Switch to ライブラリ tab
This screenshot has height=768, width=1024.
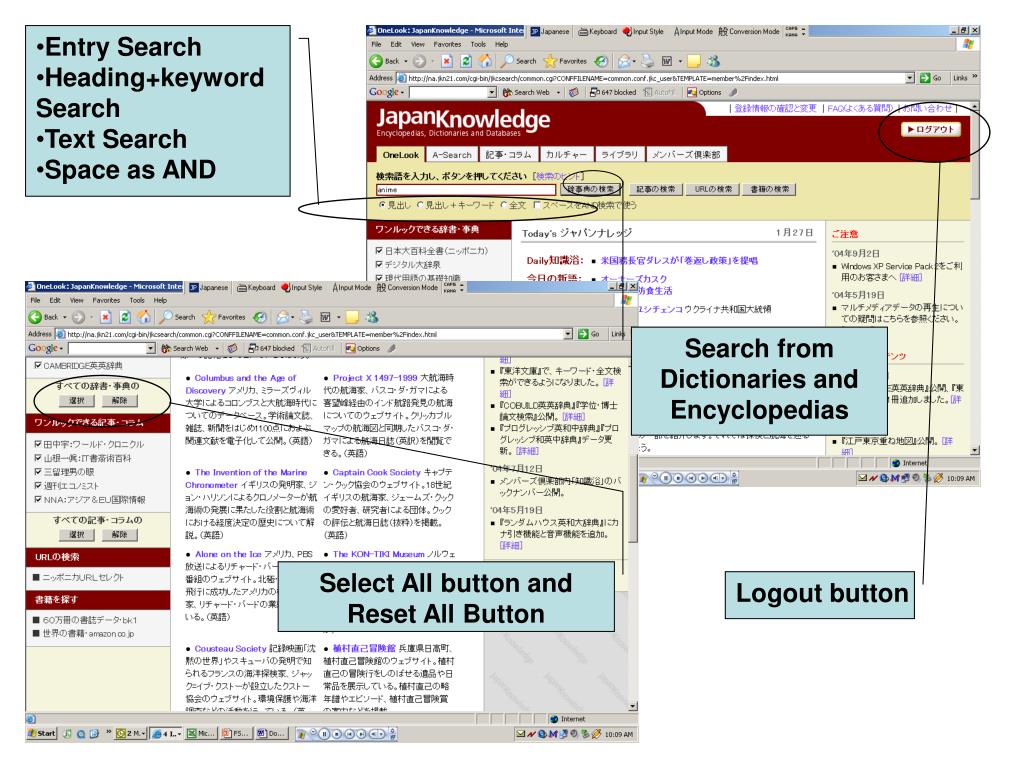(x=619, y=155)
